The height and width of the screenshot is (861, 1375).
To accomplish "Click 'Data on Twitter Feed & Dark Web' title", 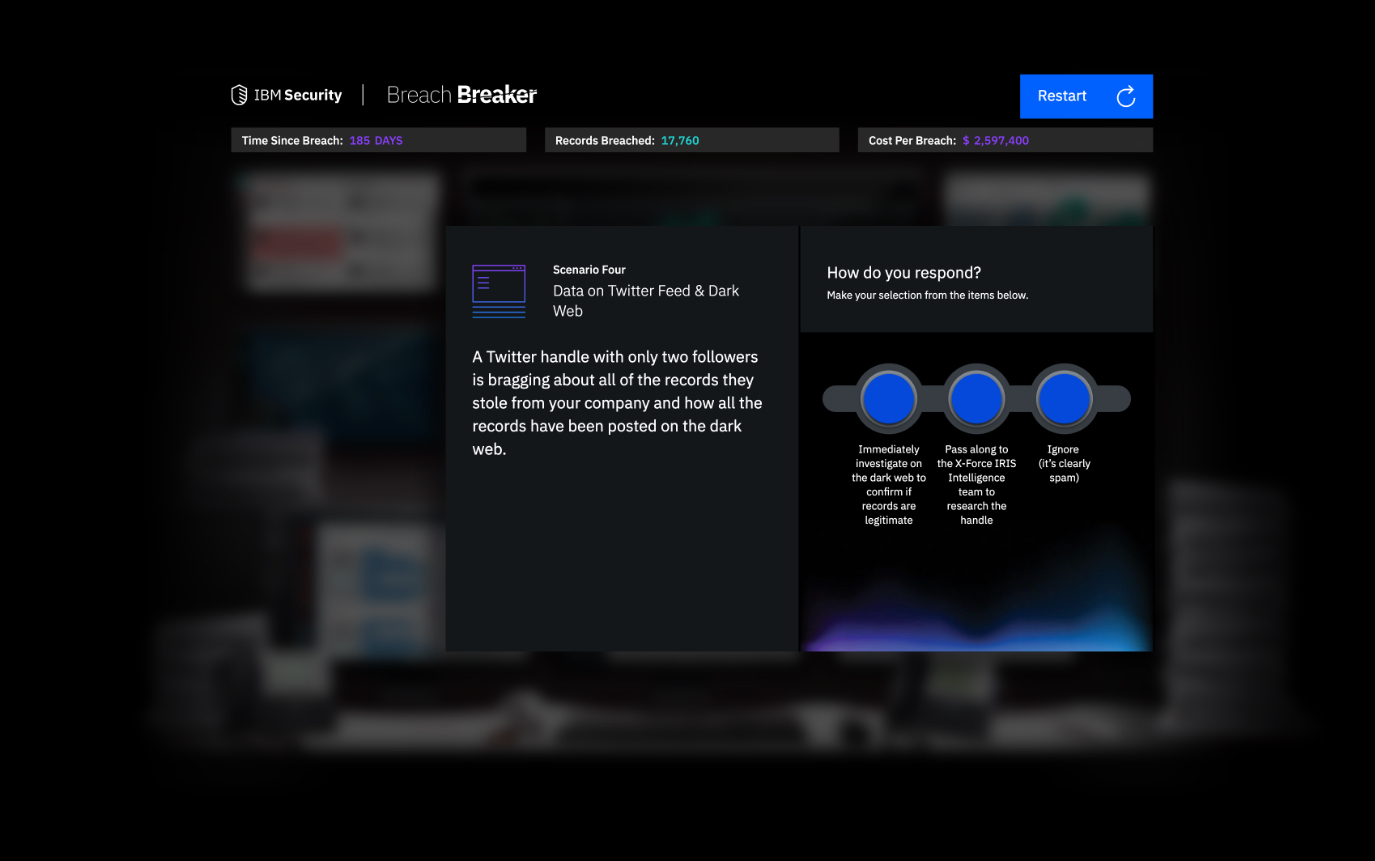I will pyautogui.click(x=646, y=301).
